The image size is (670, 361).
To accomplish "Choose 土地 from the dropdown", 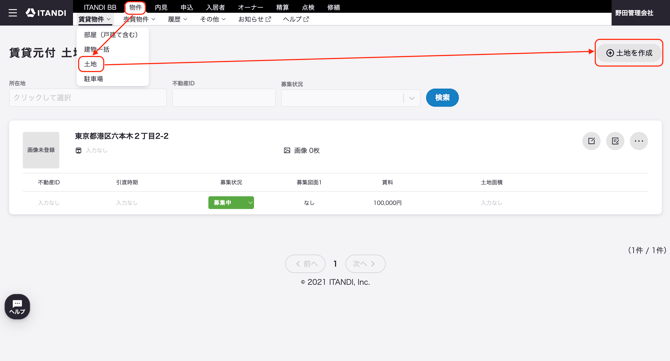I will (x=91, y=64).
